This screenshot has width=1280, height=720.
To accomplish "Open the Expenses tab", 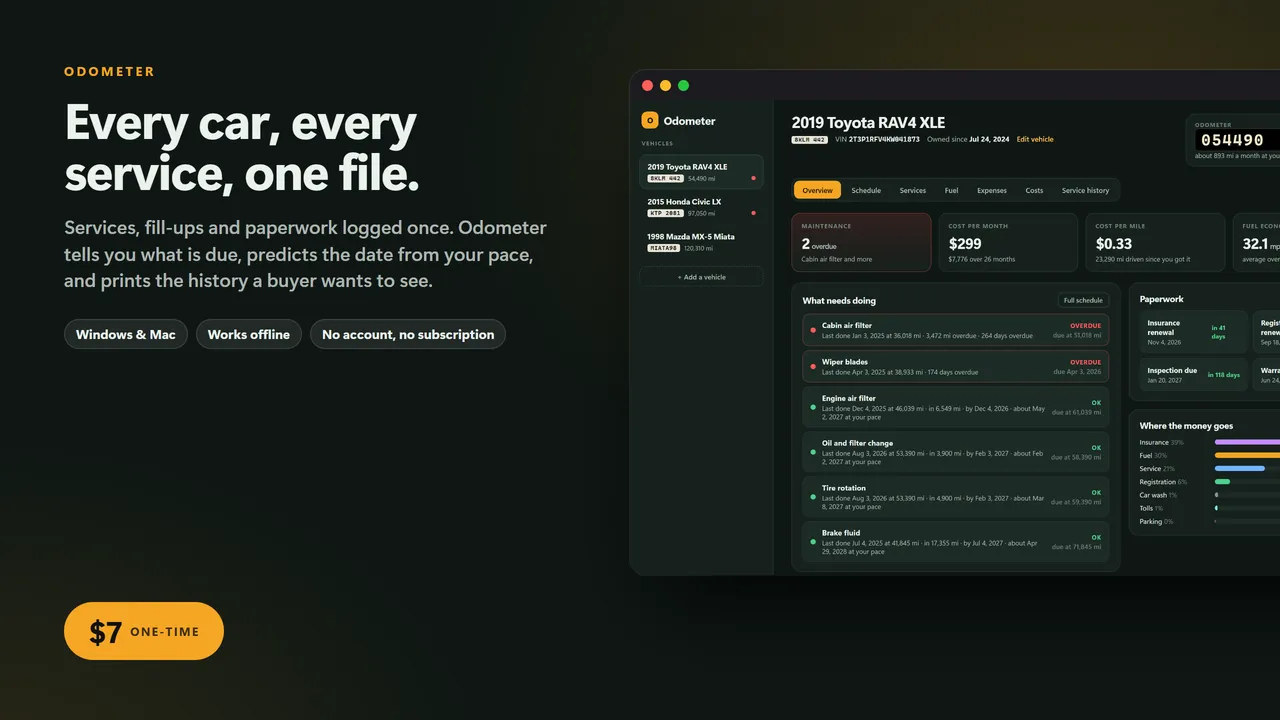I will [992, 190].
